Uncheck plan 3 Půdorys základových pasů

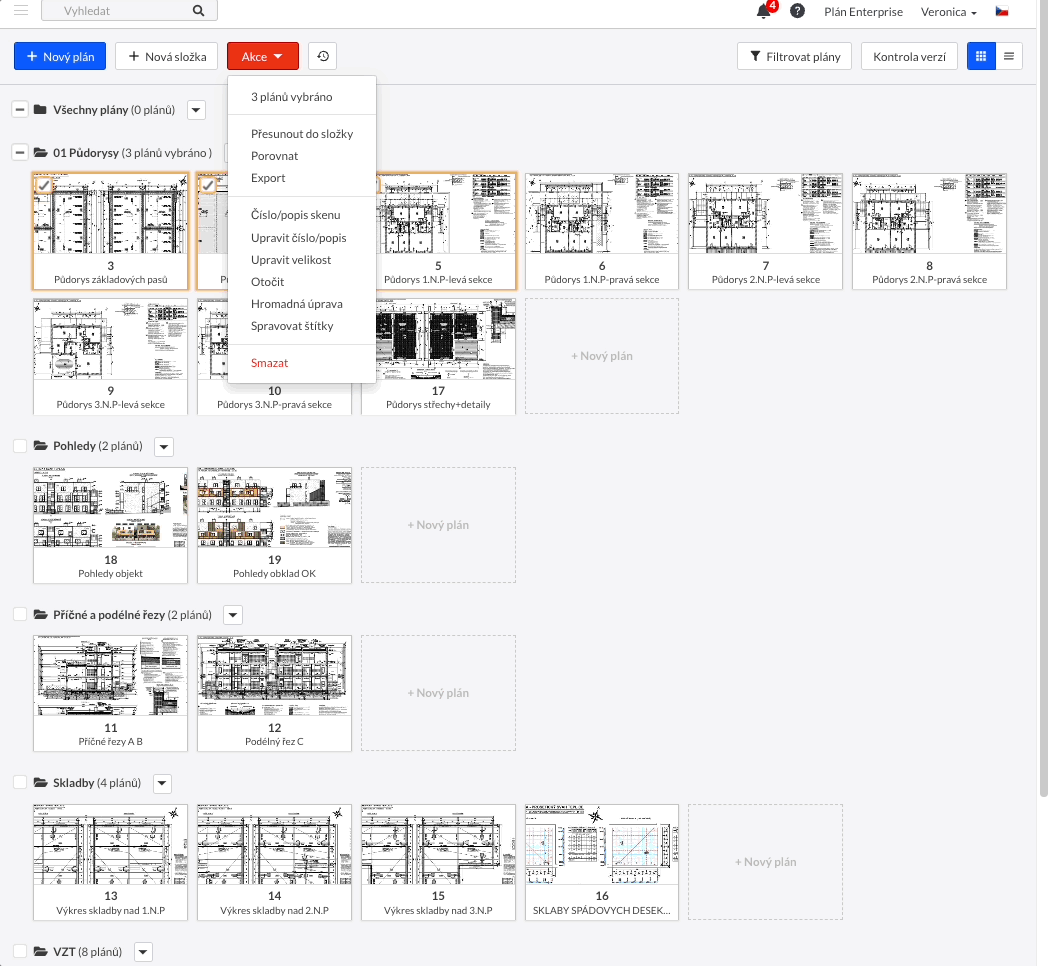44,185
